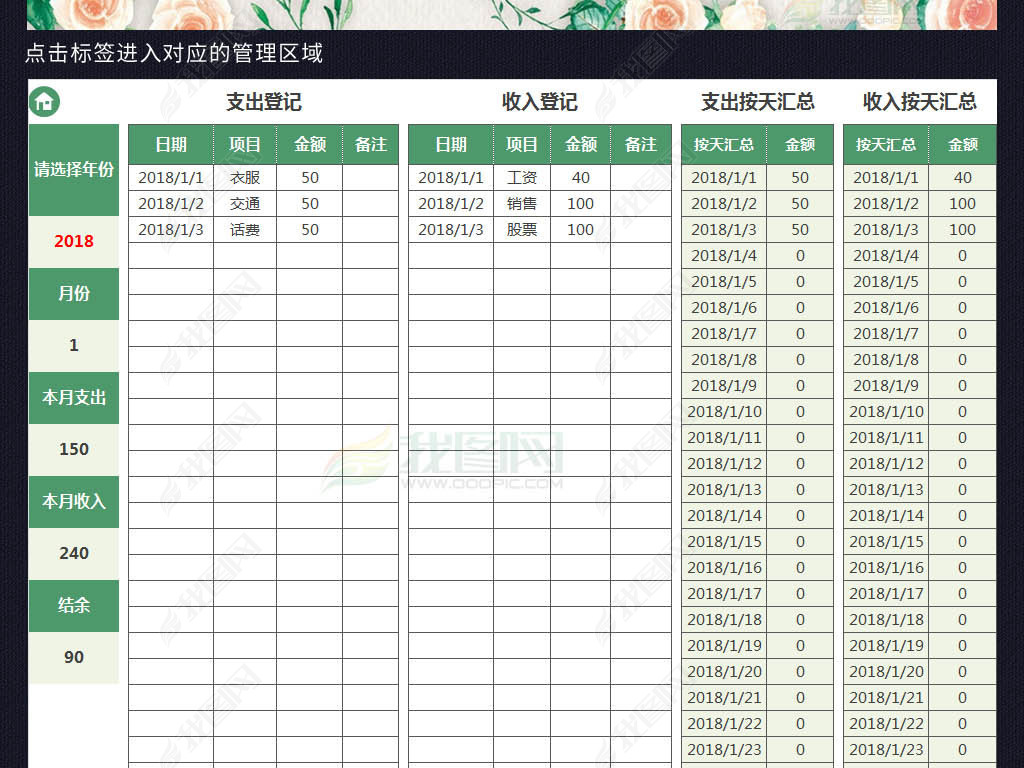Viewport: 1024px width, 768px height.
Task: Click the 股票 income item cell
Action: click(522, 230)
